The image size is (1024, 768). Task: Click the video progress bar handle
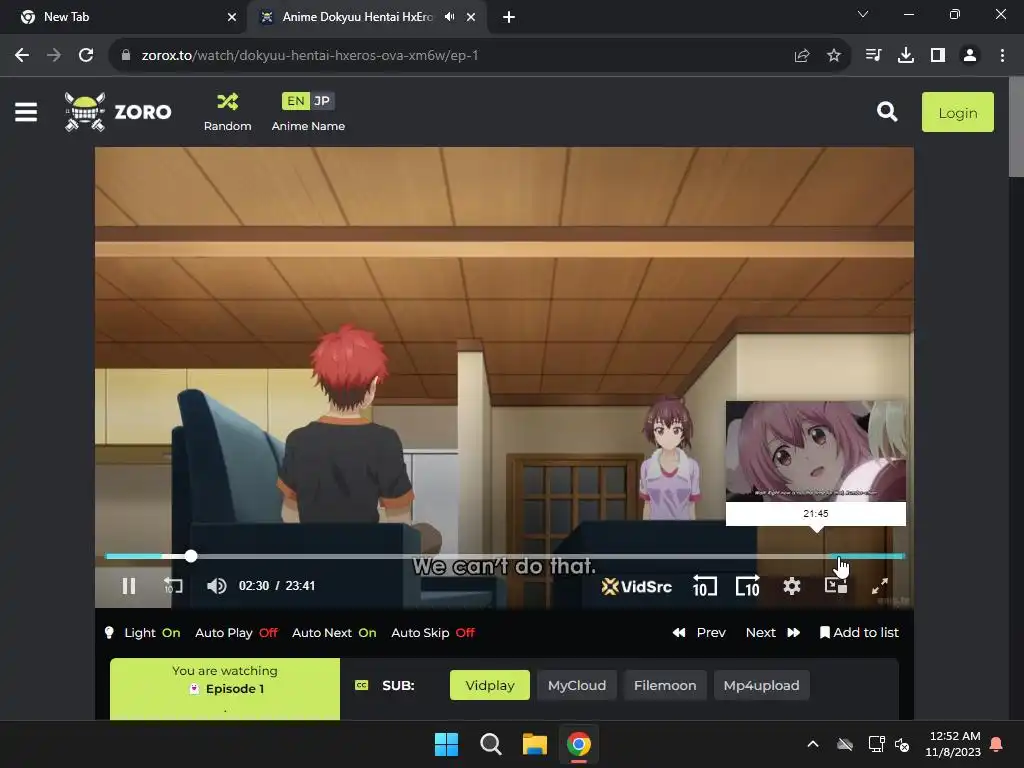click(191, 556)
